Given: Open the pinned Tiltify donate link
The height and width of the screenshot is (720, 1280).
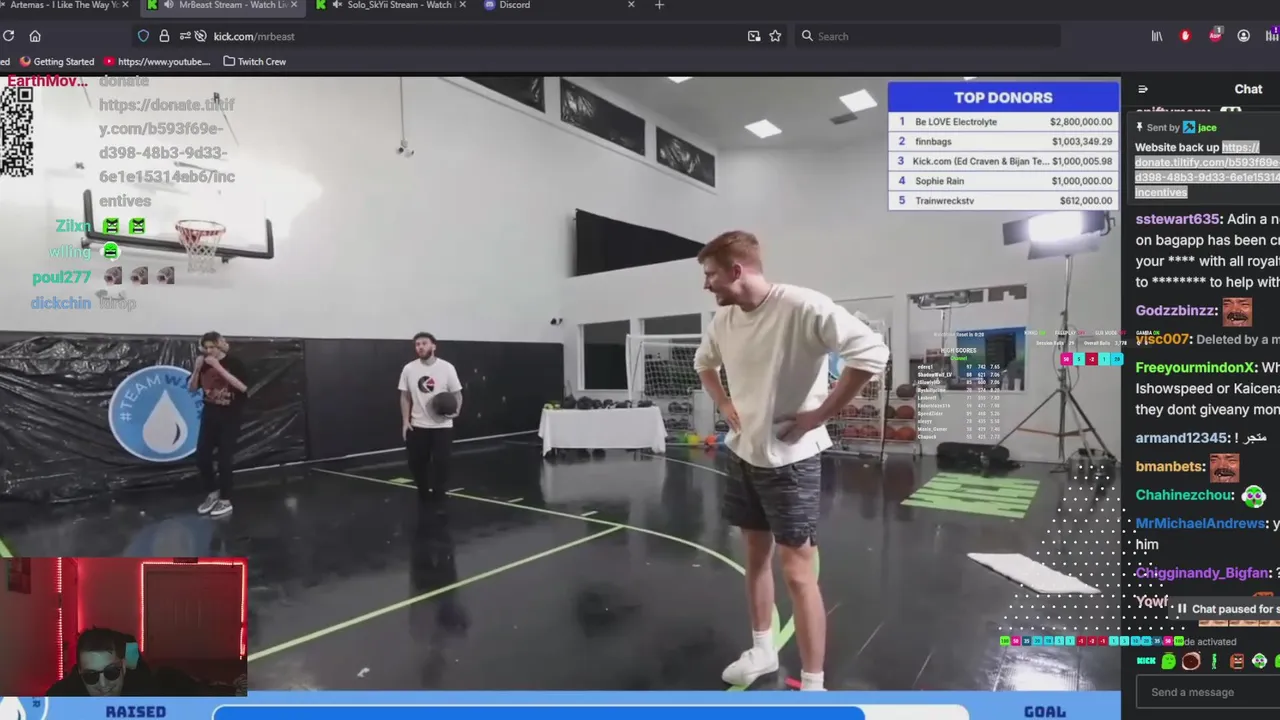Looking at the screenshot, I should pos(1207,170).
